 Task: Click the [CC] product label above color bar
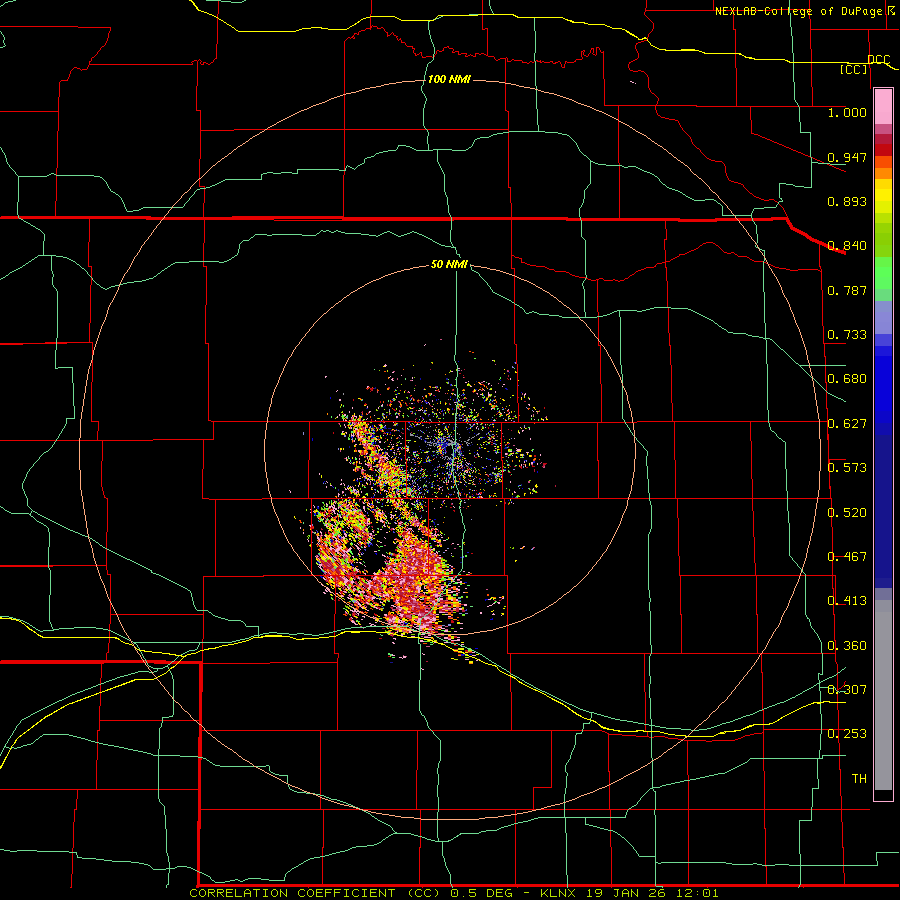point(853,69)
